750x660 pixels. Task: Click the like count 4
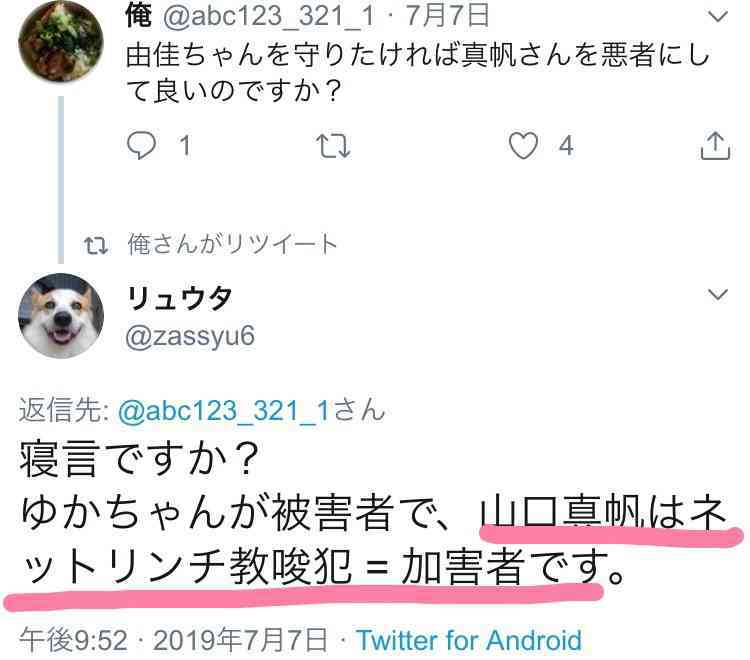(x=566, y=145)
